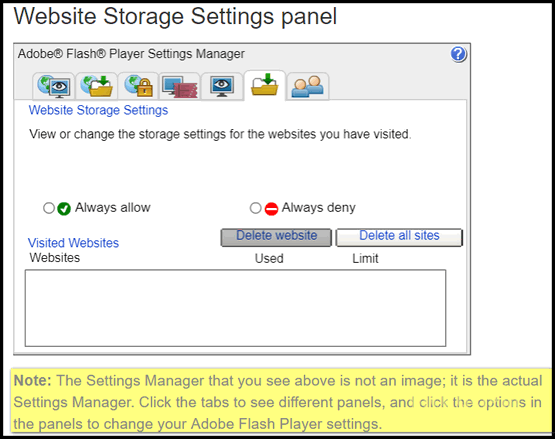Click the blue question mark help icon
Viewport: 555px width, 439px height.
click(x=458, y=54)
